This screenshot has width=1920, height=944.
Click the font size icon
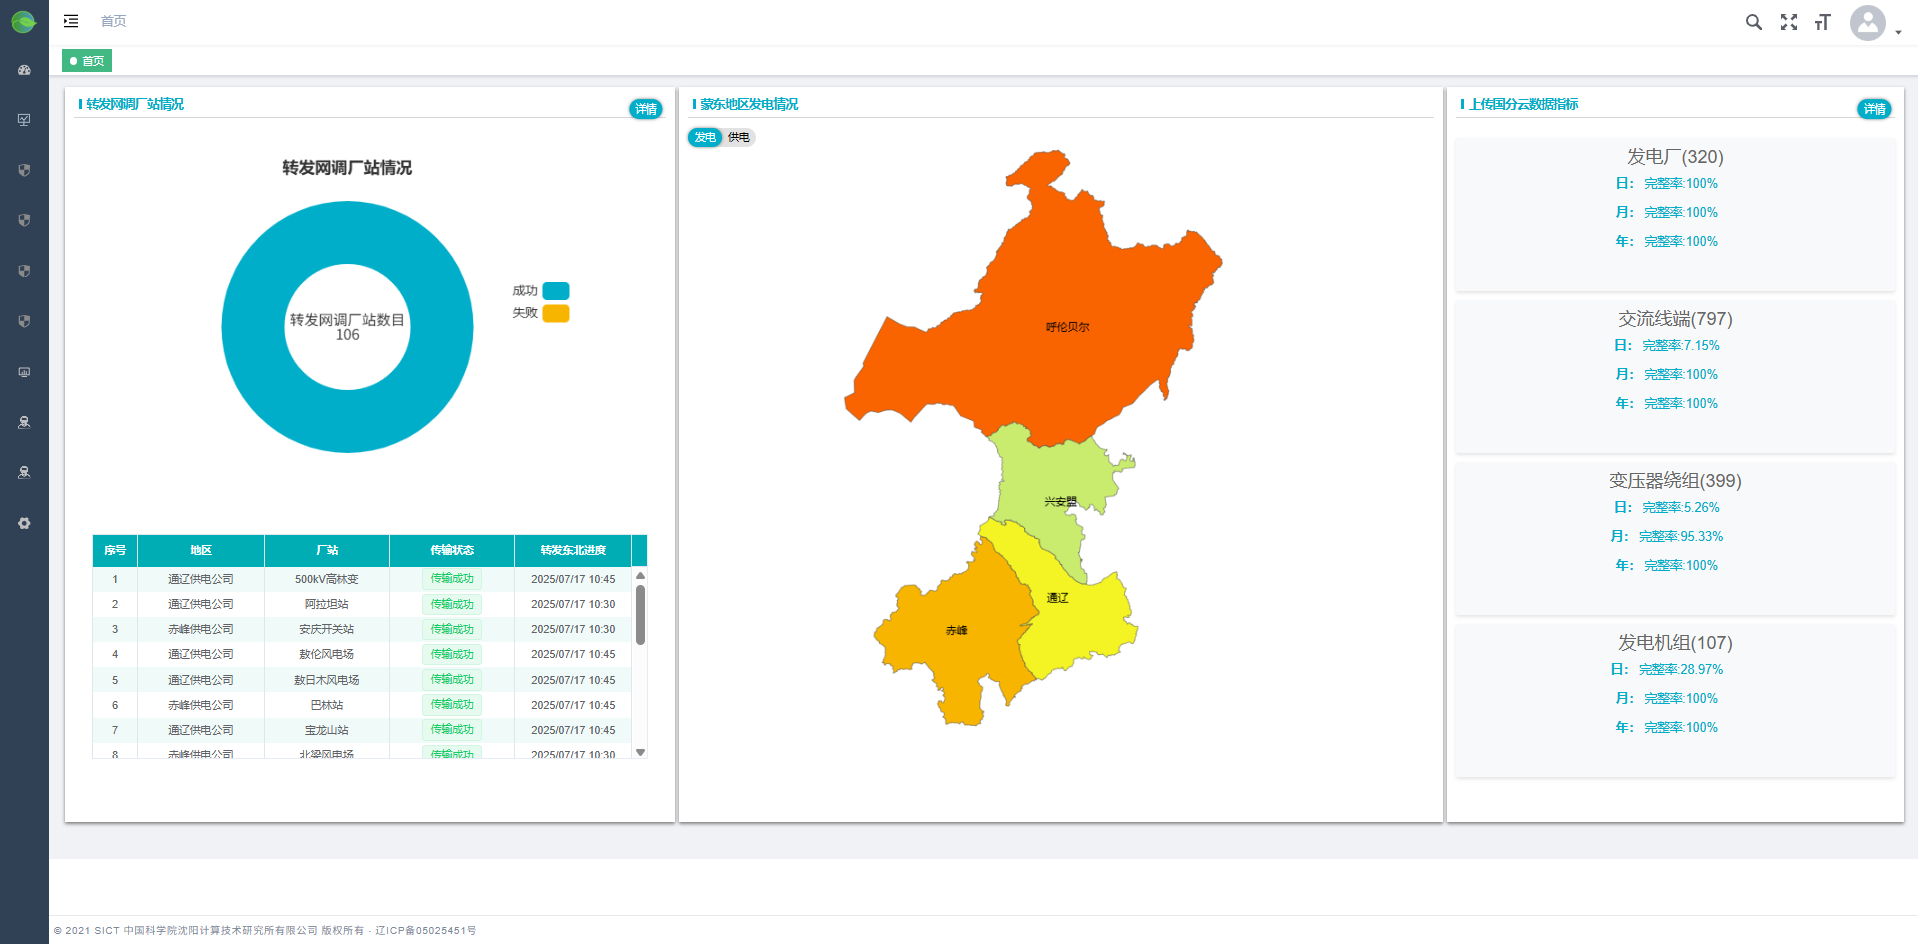[x=1822, y=22]
